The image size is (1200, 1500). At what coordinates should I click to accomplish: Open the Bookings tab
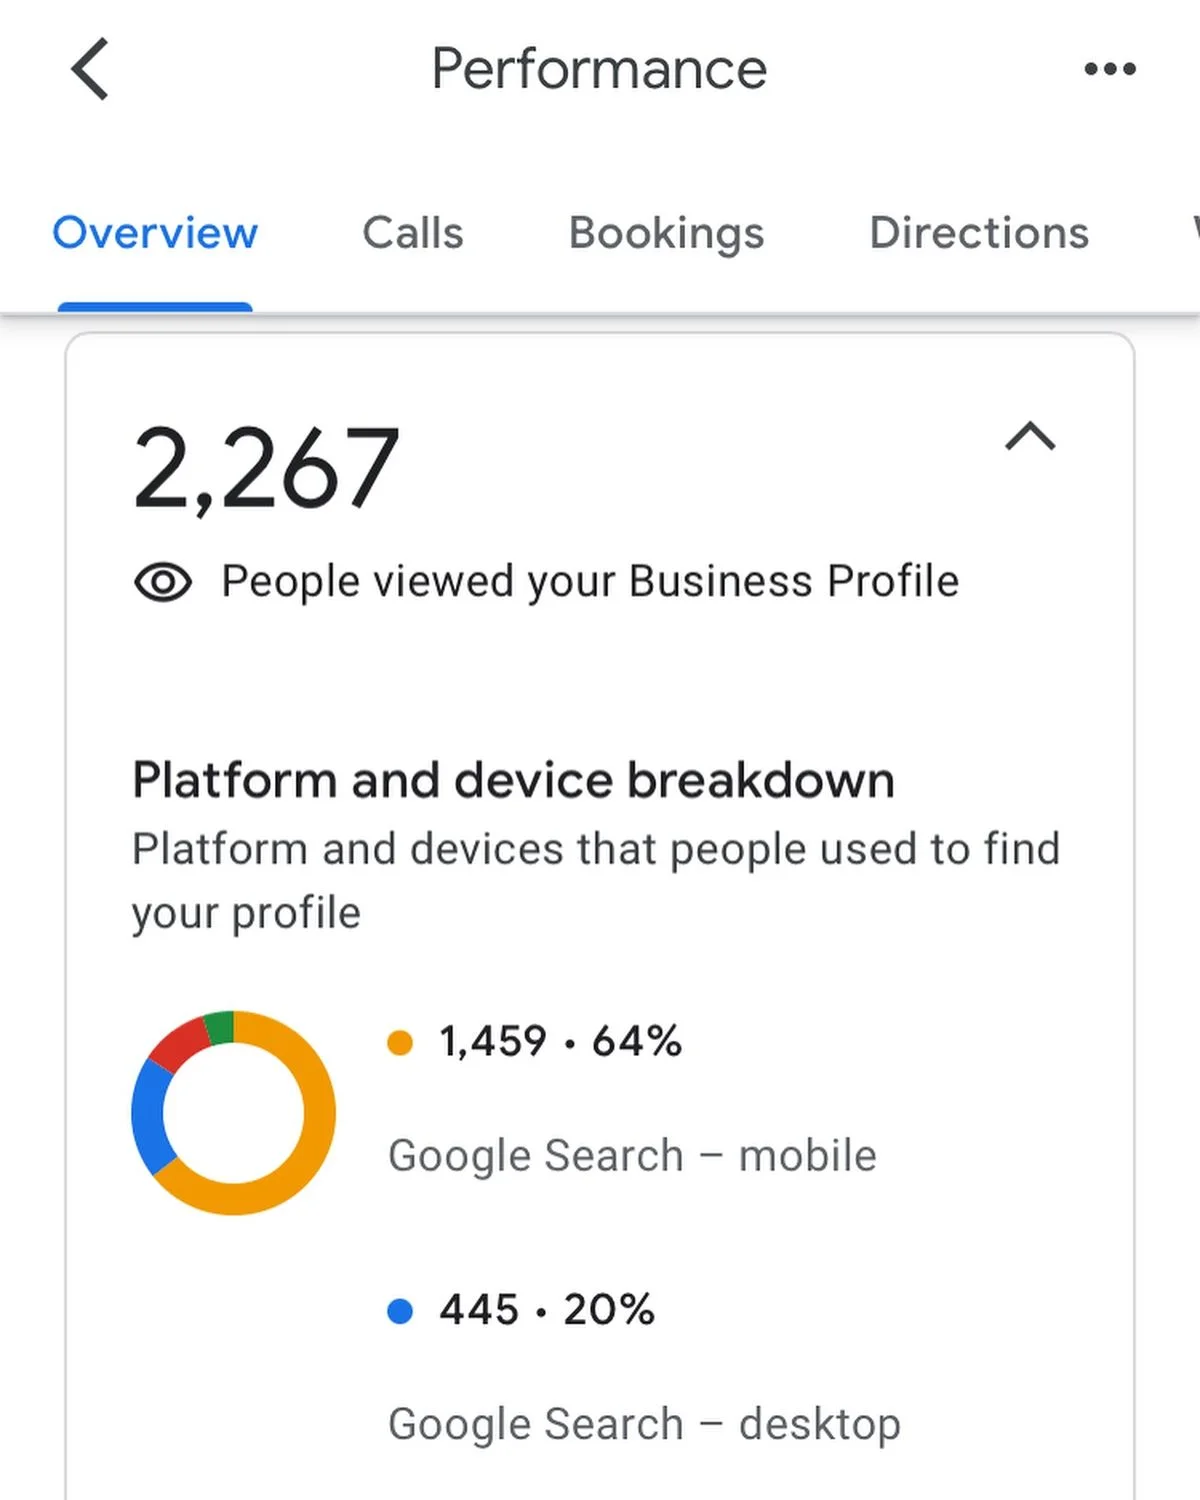(x=666, y=233)
